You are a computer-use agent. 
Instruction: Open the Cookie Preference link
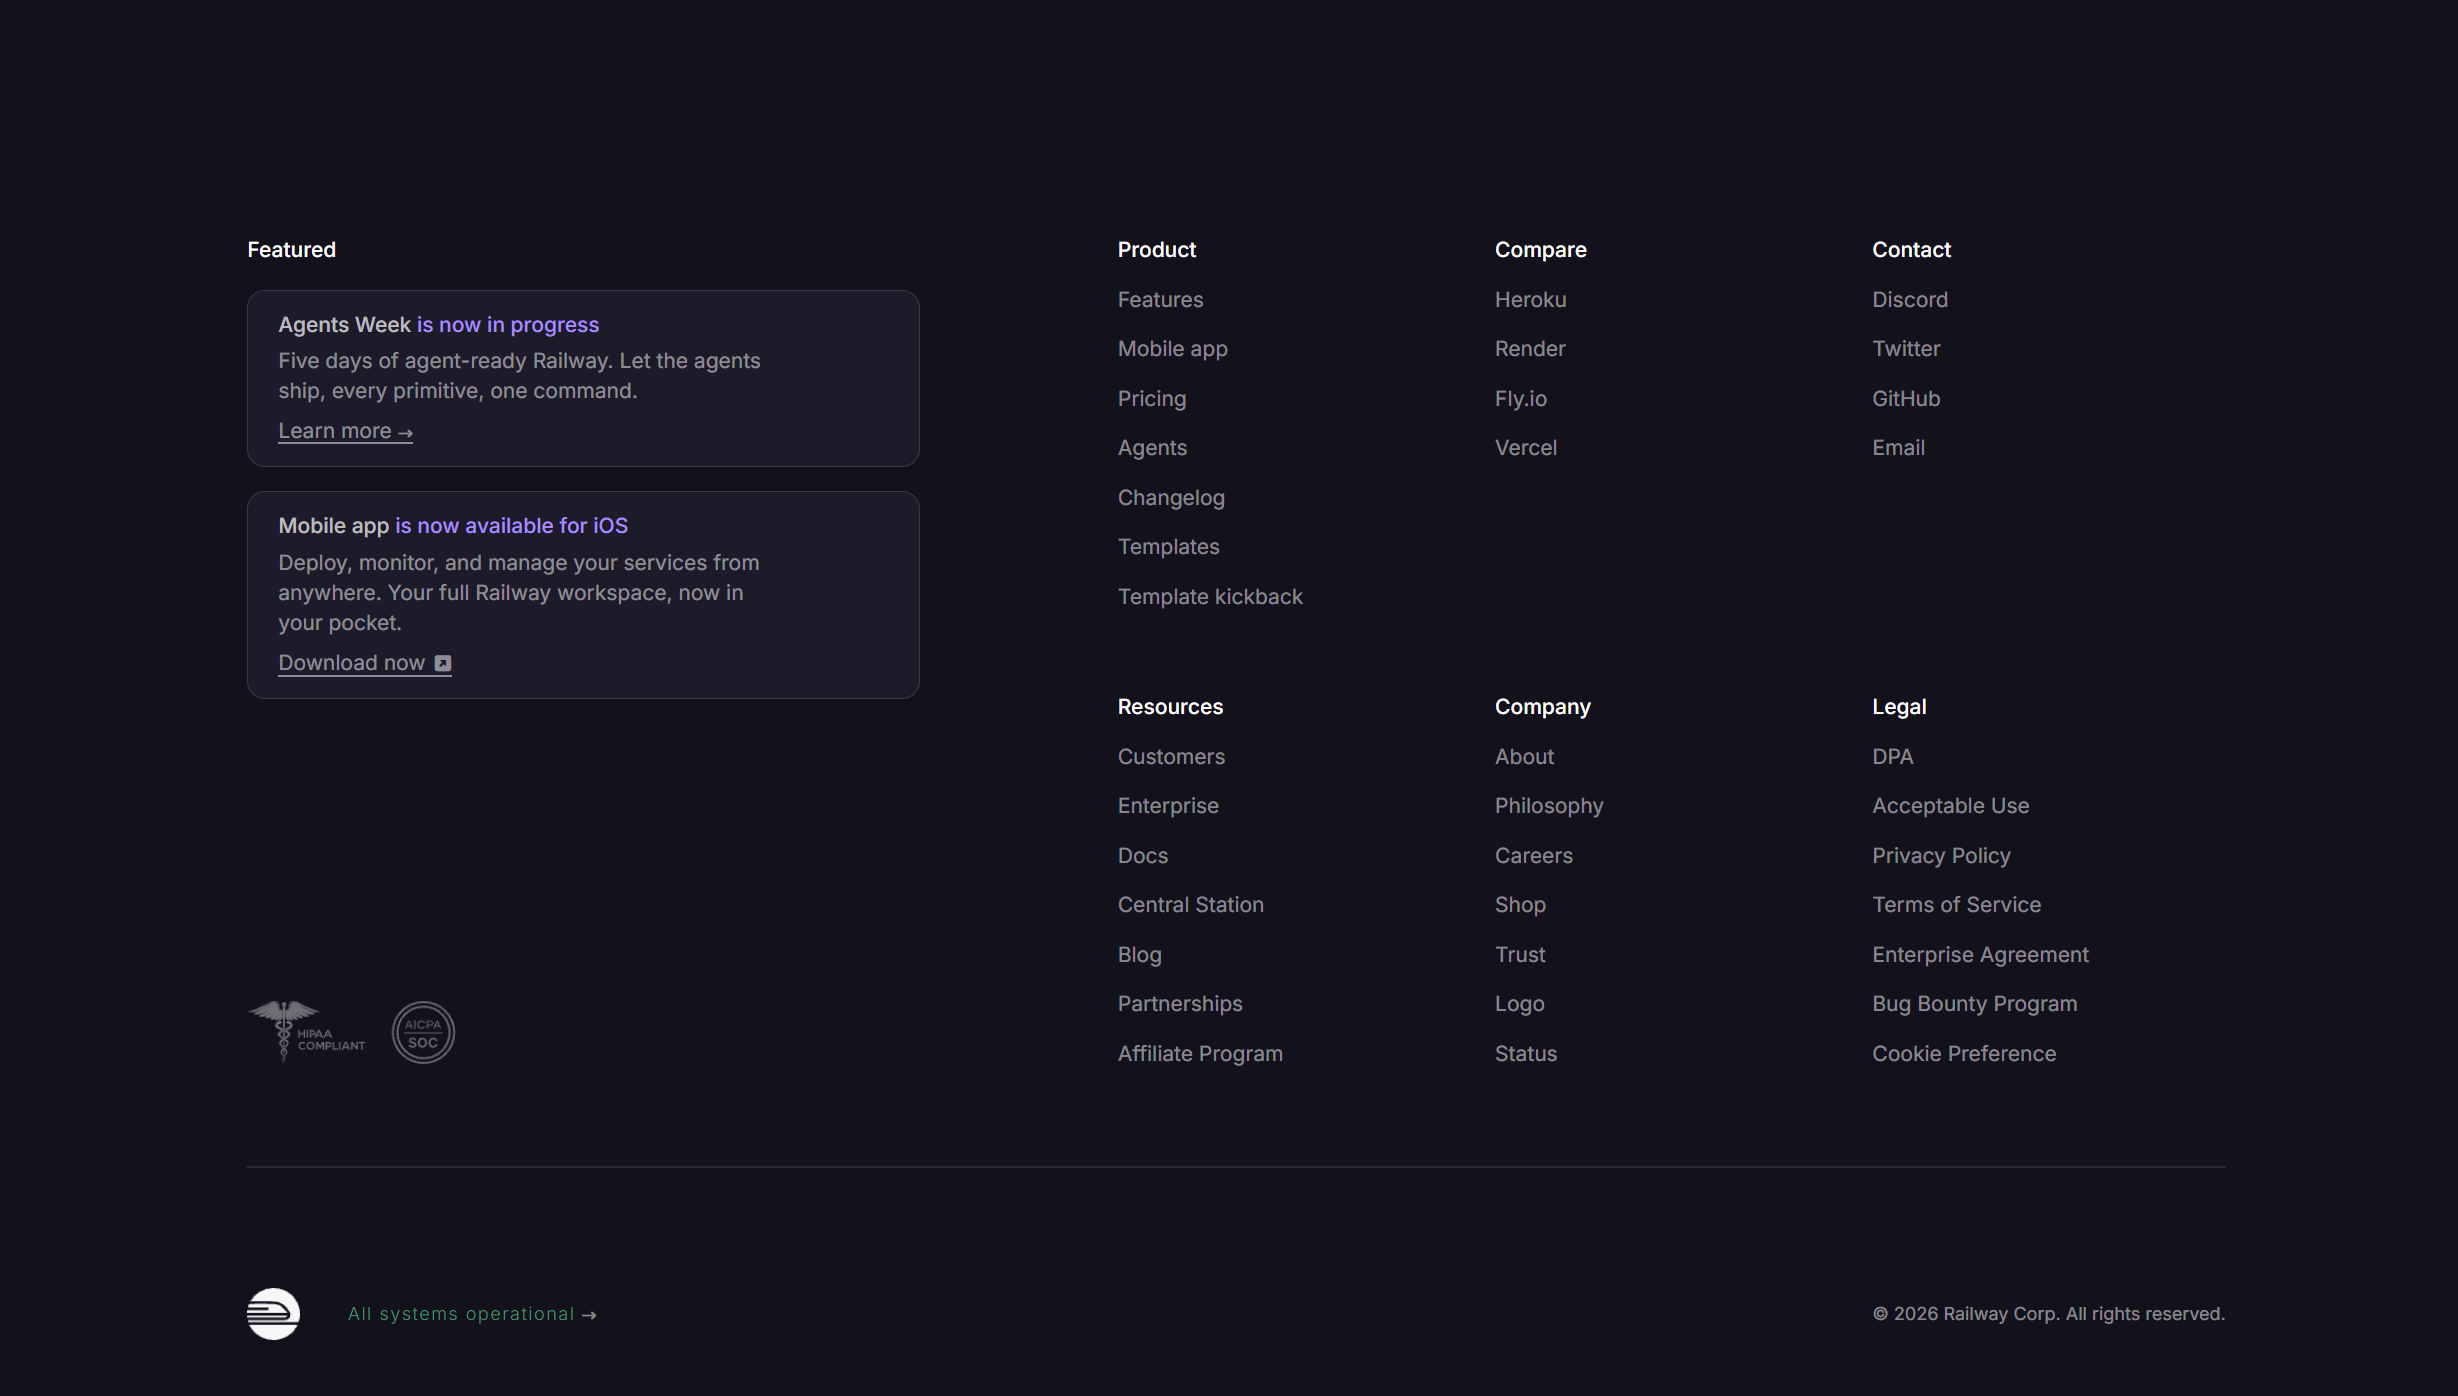(x=1964, y=1054)
